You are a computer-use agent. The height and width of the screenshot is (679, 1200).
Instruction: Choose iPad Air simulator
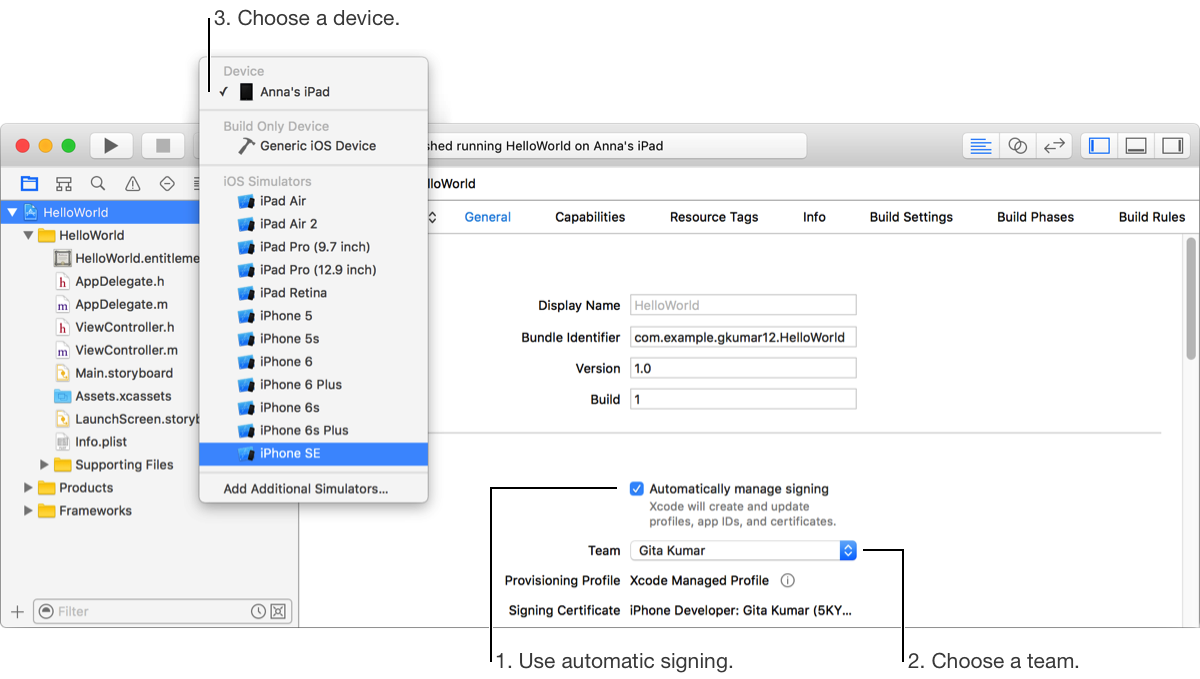(314, 201)
